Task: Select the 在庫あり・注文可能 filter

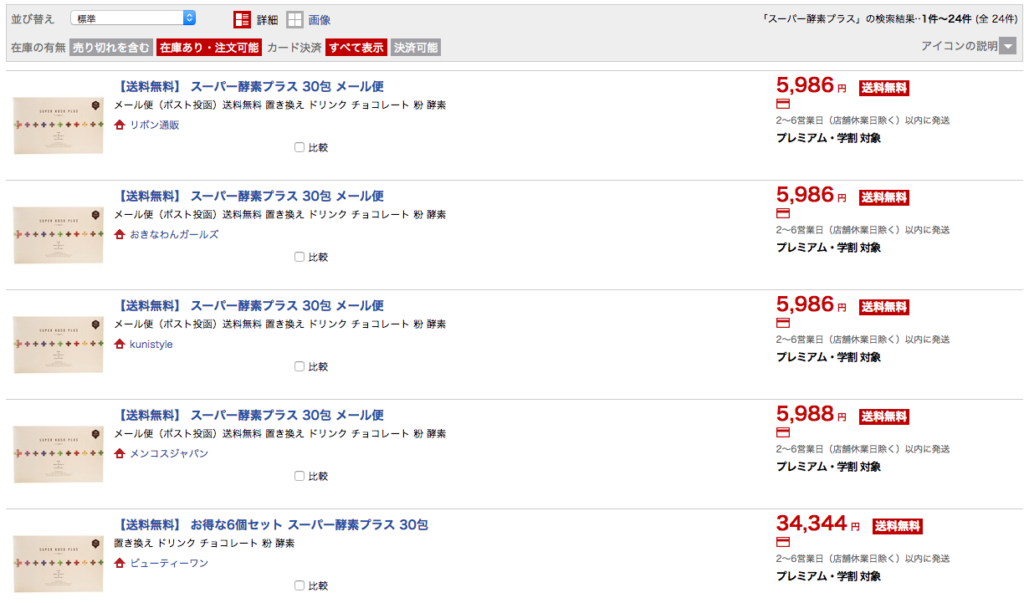Action: [208, 47]
